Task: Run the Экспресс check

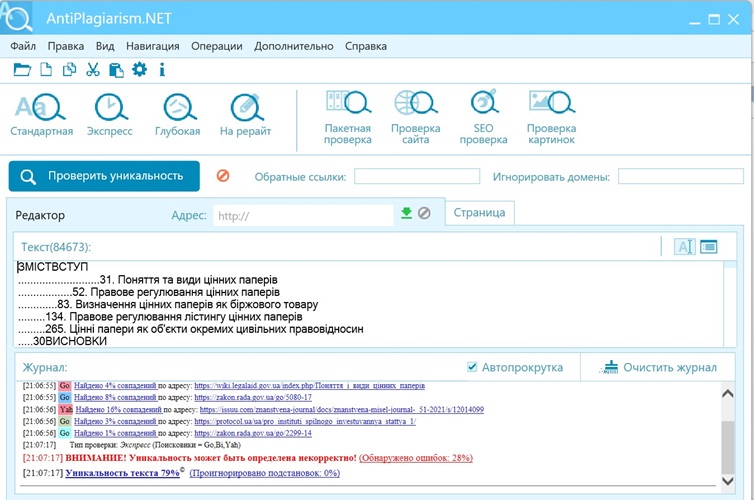Action: (x=110, y=115)
